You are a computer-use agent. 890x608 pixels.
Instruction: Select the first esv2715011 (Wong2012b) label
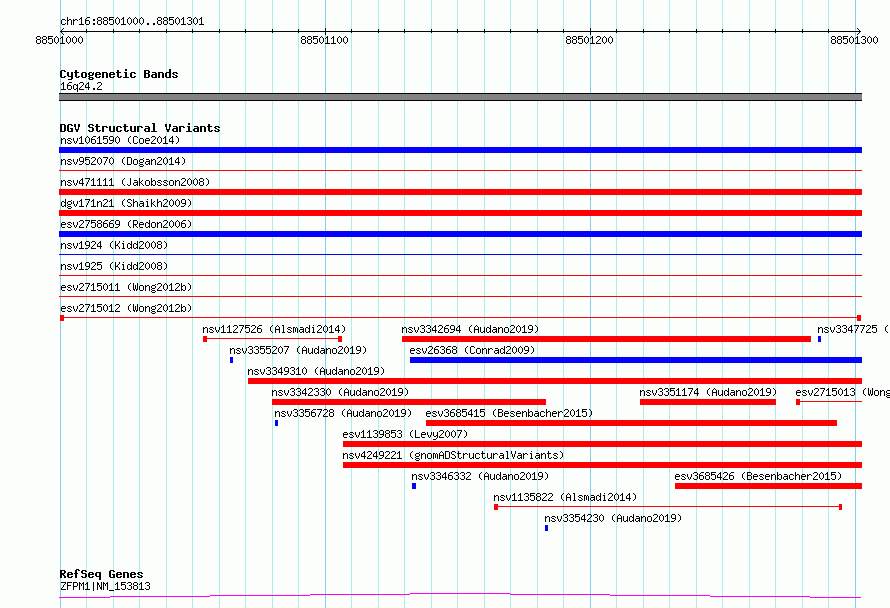[125, 287]
